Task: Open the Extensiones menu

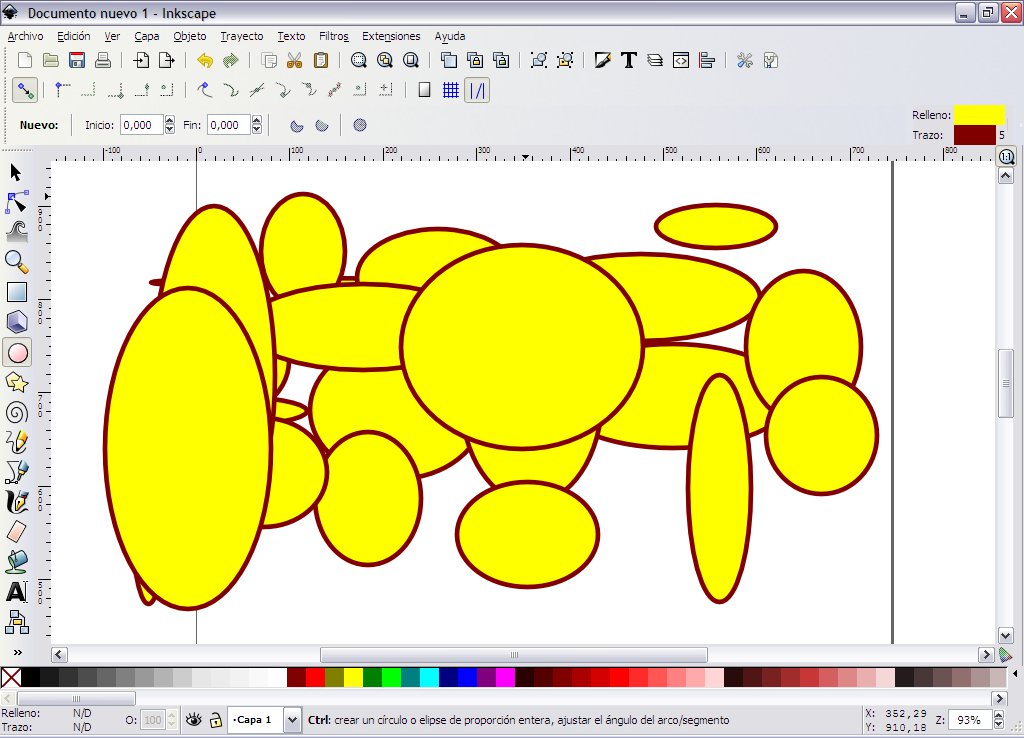Action: point(391,36)
